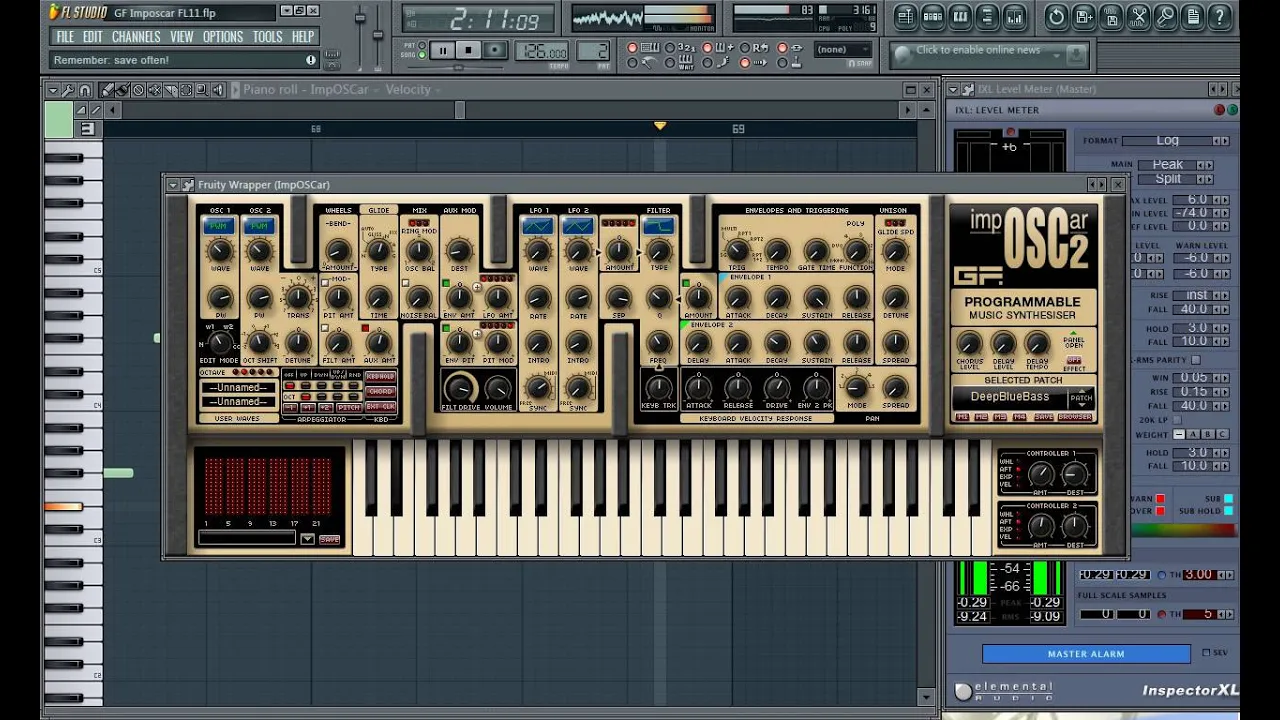Select weighting C in Level Meter
The image size is (1280, 720).
point(1222,434)
